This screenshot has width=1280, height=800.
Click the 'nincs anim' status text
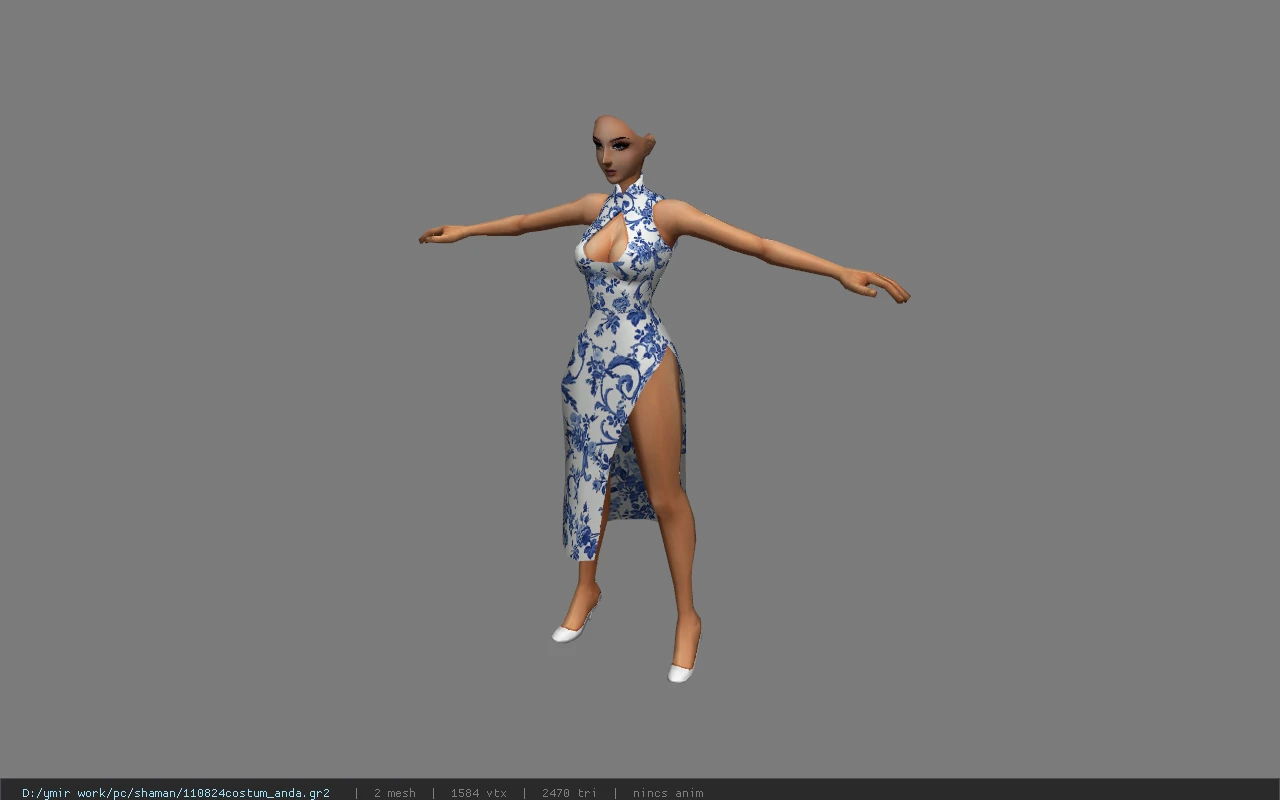pos(668,793)
